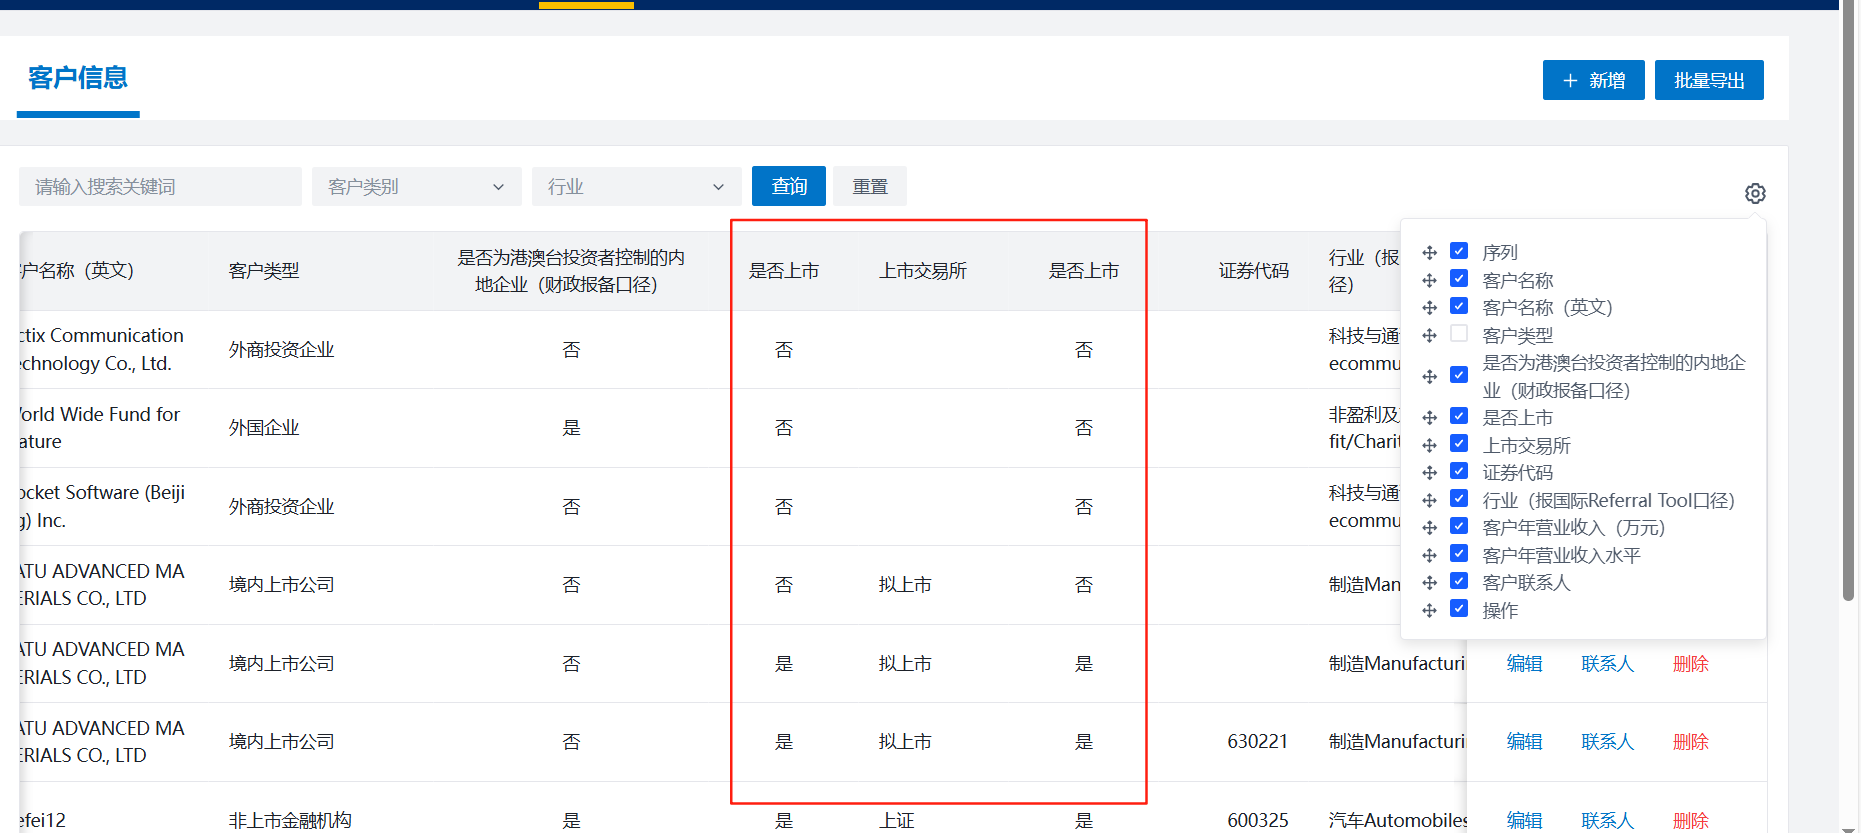Uncheck the 序列 column checkbox

pos(1459,251)
